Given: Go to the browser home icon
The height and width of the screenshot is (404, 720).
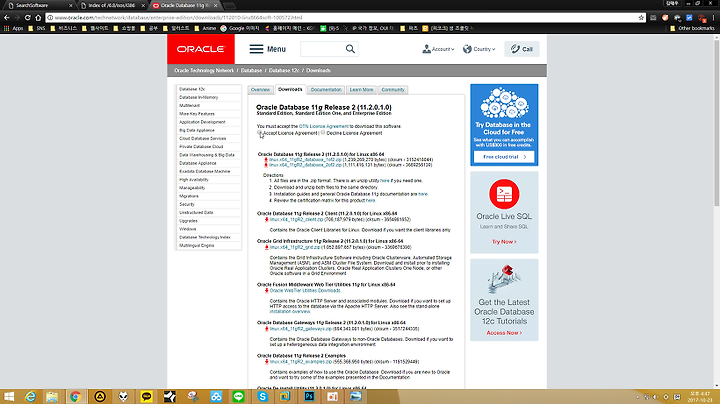Looking at the screenshot, I should click(x=38, y=17).
